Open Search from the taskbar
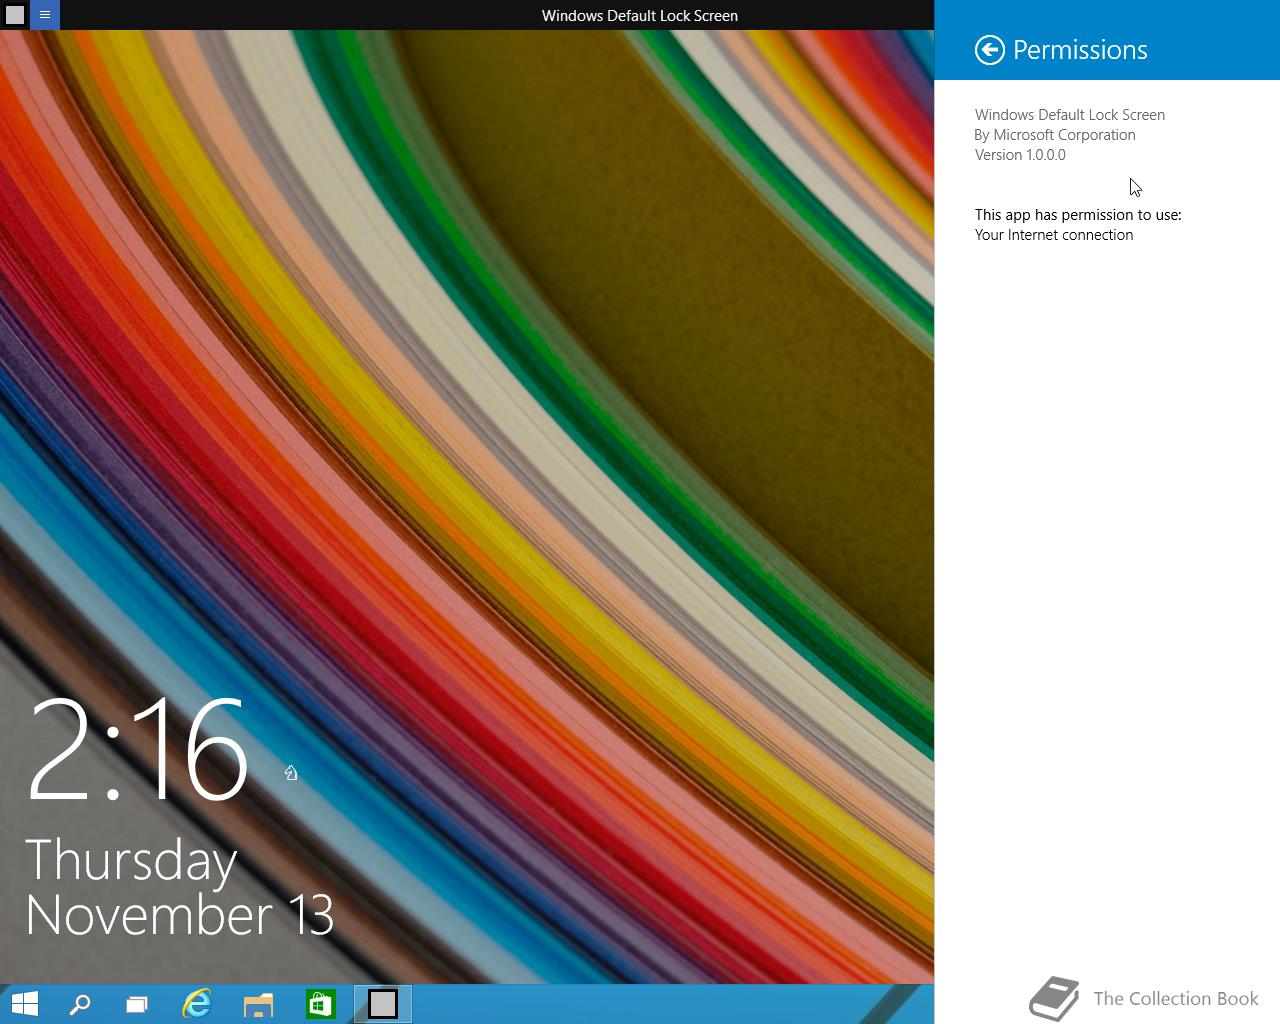1280x1024 pixels. pos(80,1004)
